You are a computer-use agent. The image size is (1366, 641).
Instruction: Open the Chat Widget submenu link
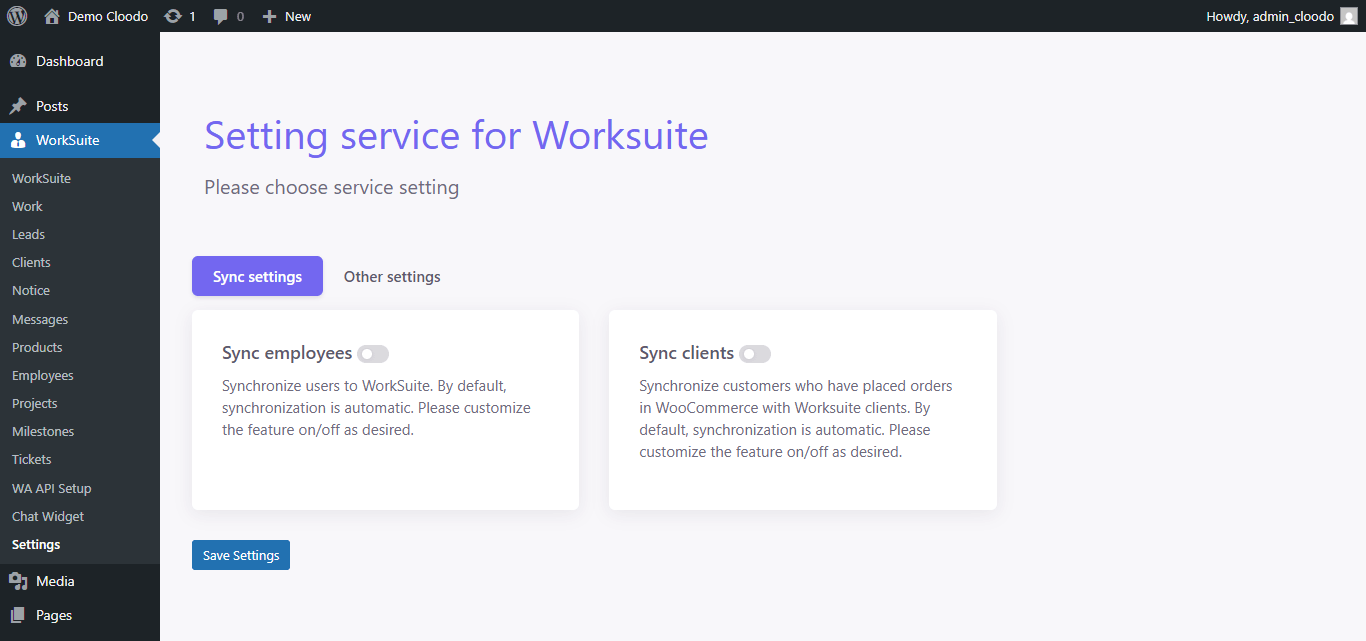pos(48,516)
